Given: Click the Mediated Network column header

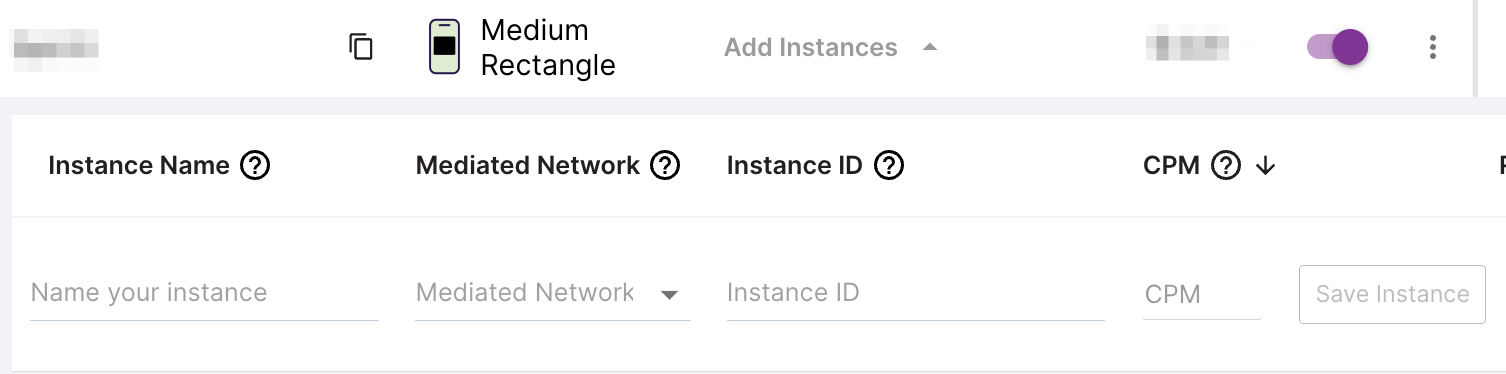Looking at the screenshot, I should click(x=528, y=165).
